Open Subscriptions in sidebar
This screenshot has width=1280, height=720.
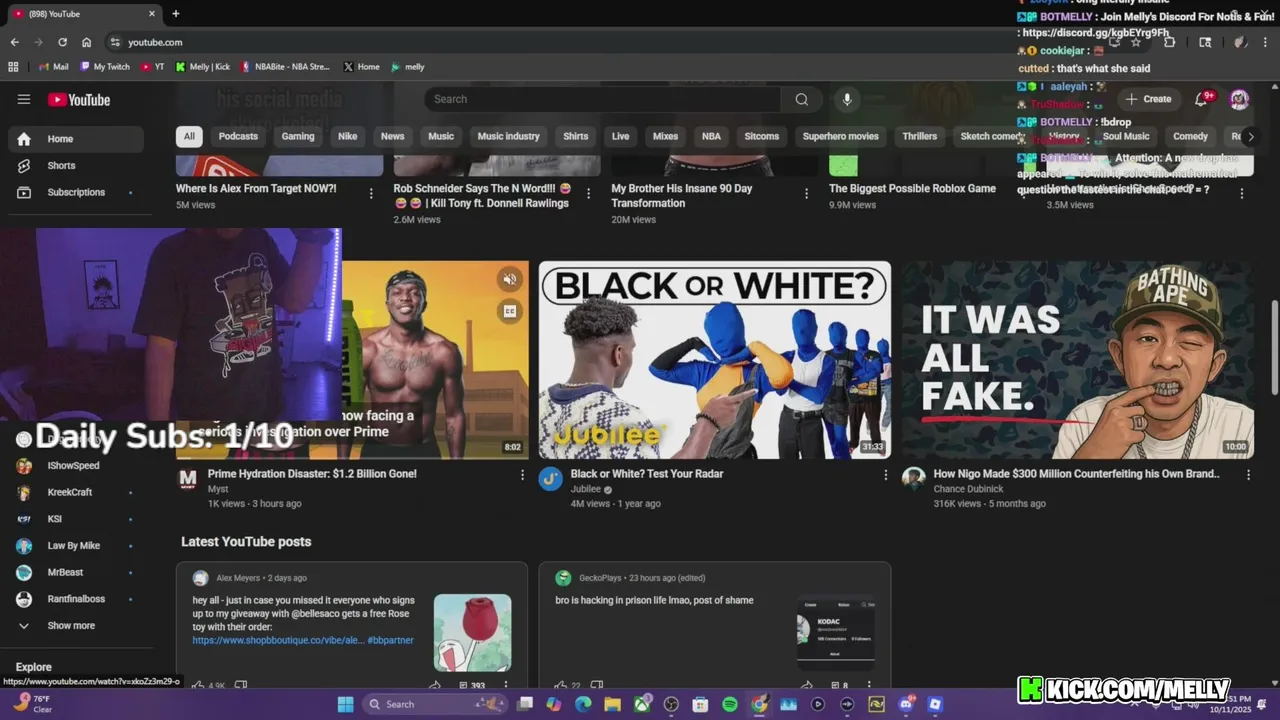tap(76, 192)
